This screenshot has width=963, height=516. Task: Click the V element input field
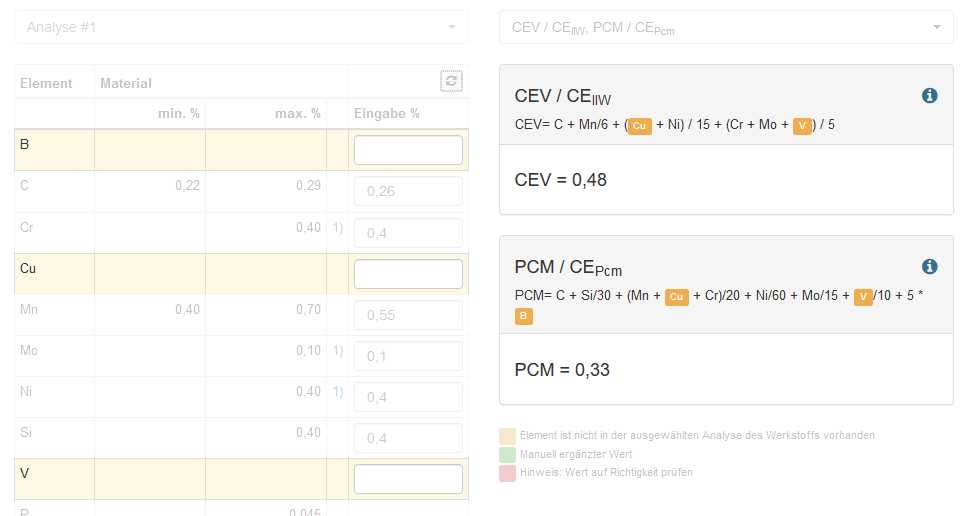(x=408, y=479)
